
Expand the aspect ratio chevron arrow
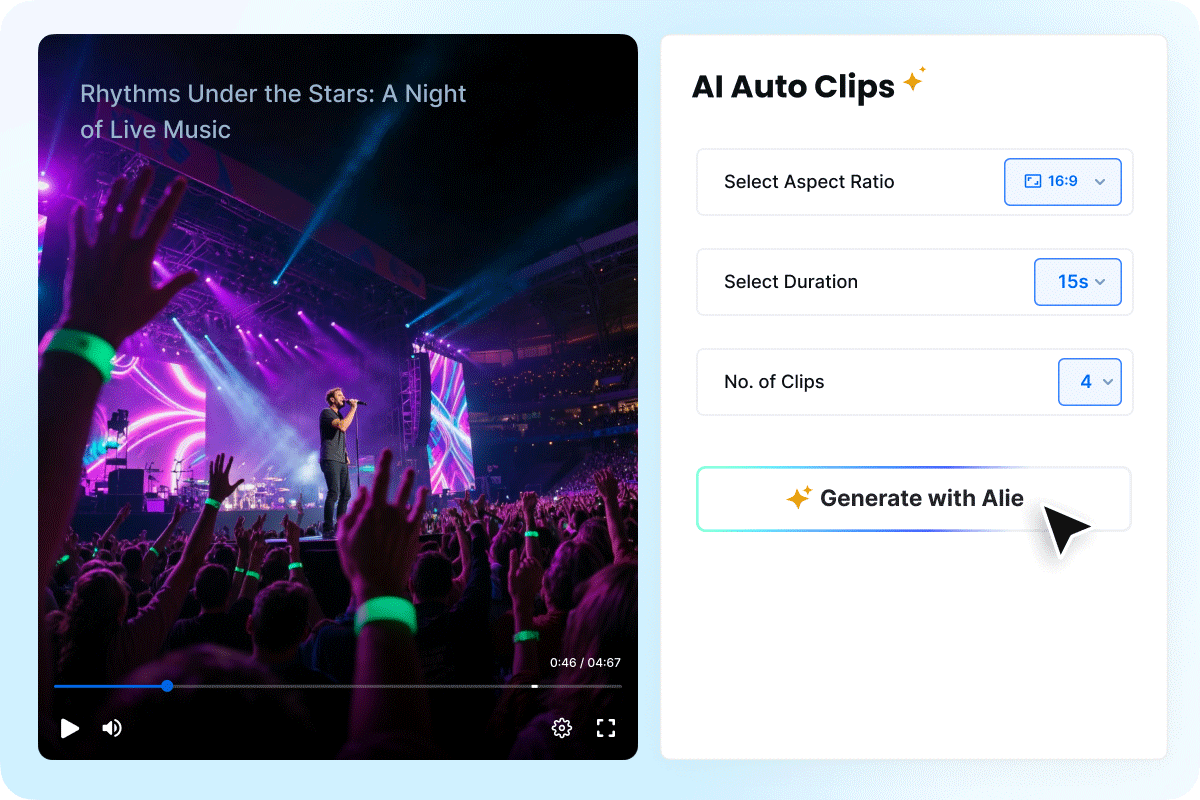click(1100, 182)
